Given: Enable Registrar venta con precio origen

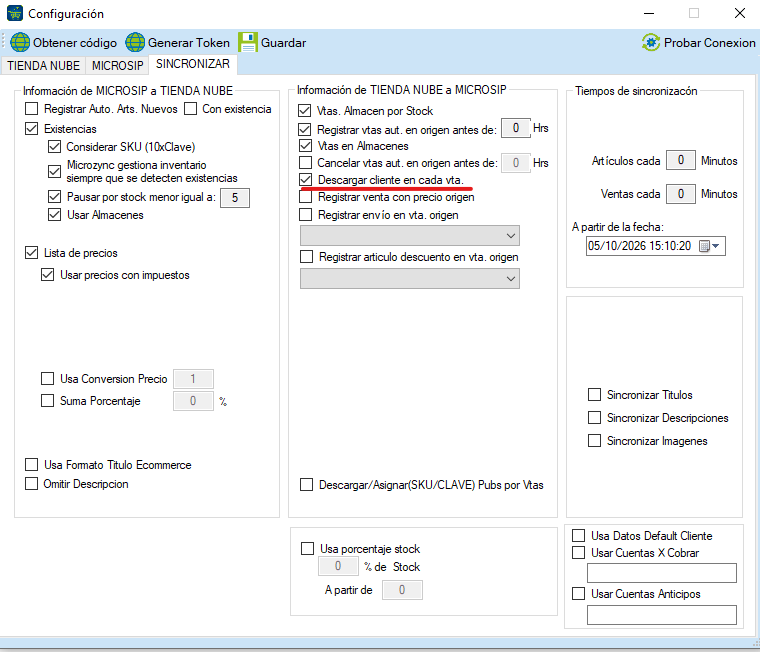Looking at the screenshot, I should point(305,197).
